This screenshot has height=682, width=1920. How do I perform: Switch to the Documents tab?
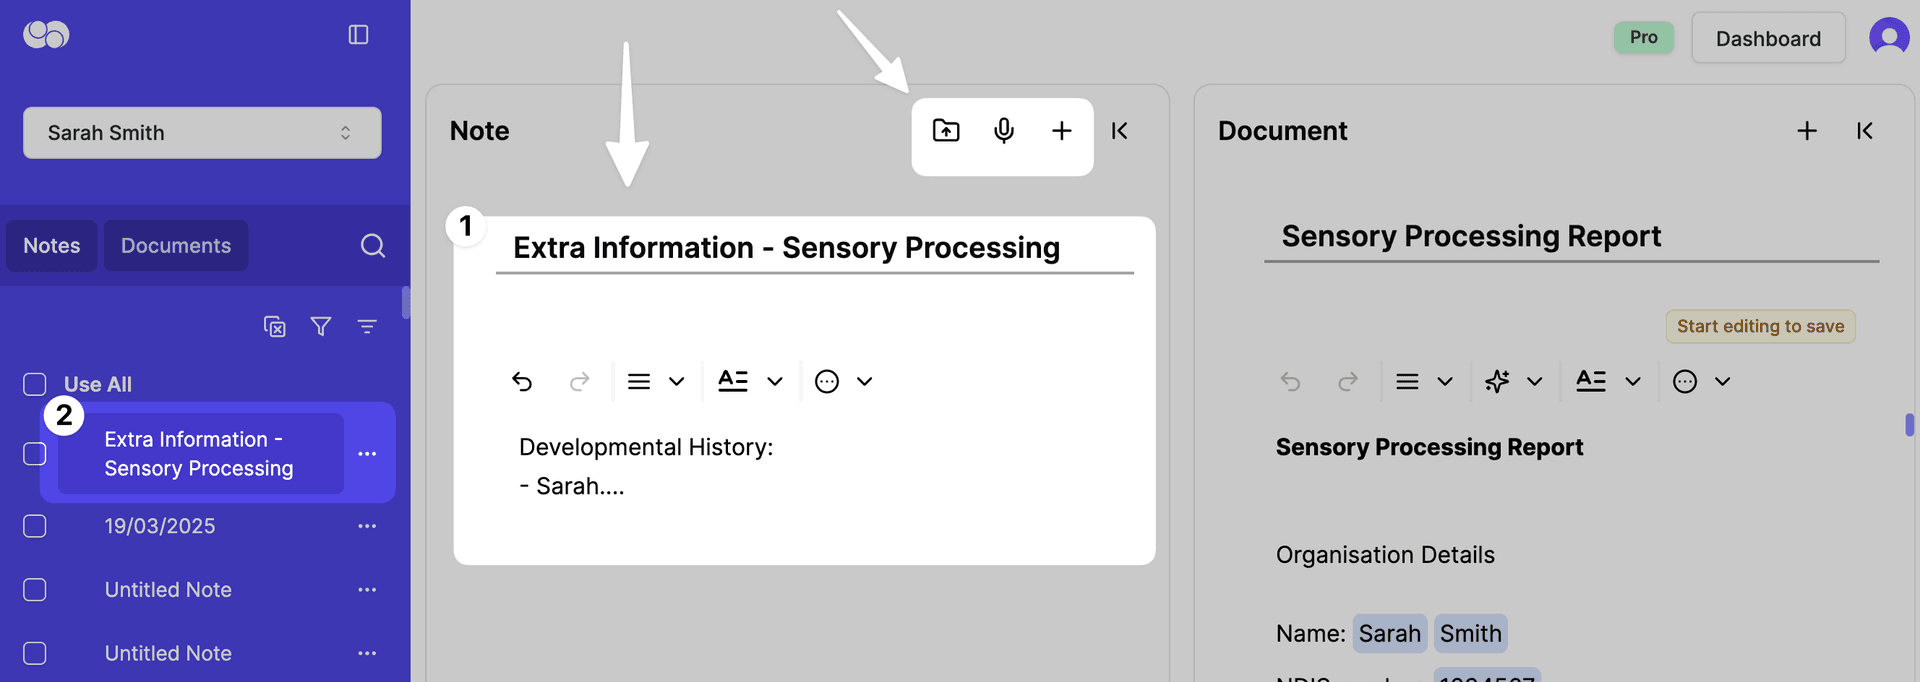click(x=176, y=246)
